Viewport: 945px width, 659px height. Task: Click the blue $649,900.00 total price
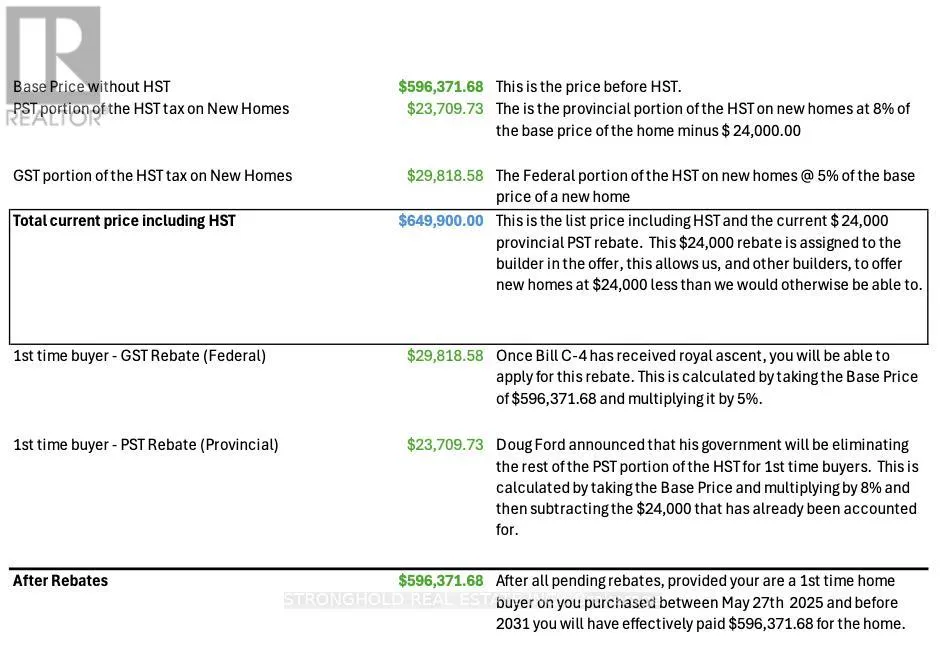[x=440, y=221]
